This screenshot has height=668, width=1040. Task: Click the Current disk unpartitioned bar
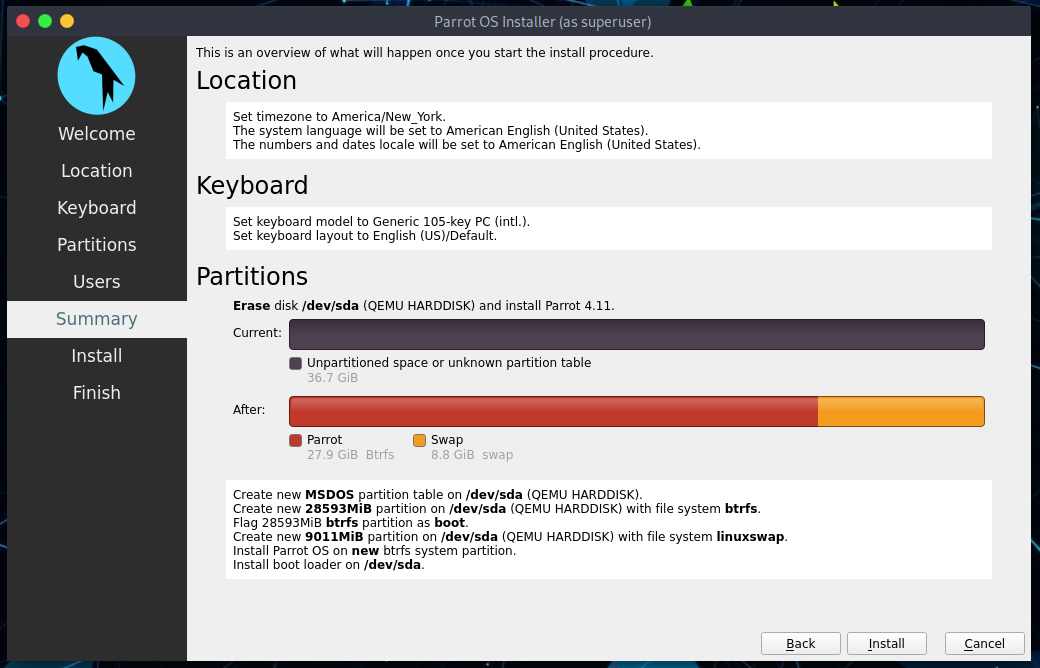(x=637, y=334)
